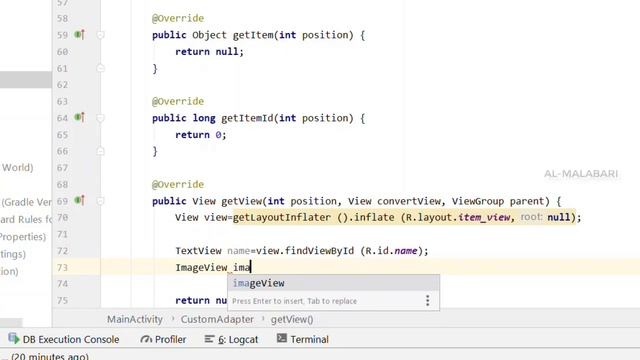Open the Profiler tool window
This screenshot has width=640, height=360.
point(163,339)
